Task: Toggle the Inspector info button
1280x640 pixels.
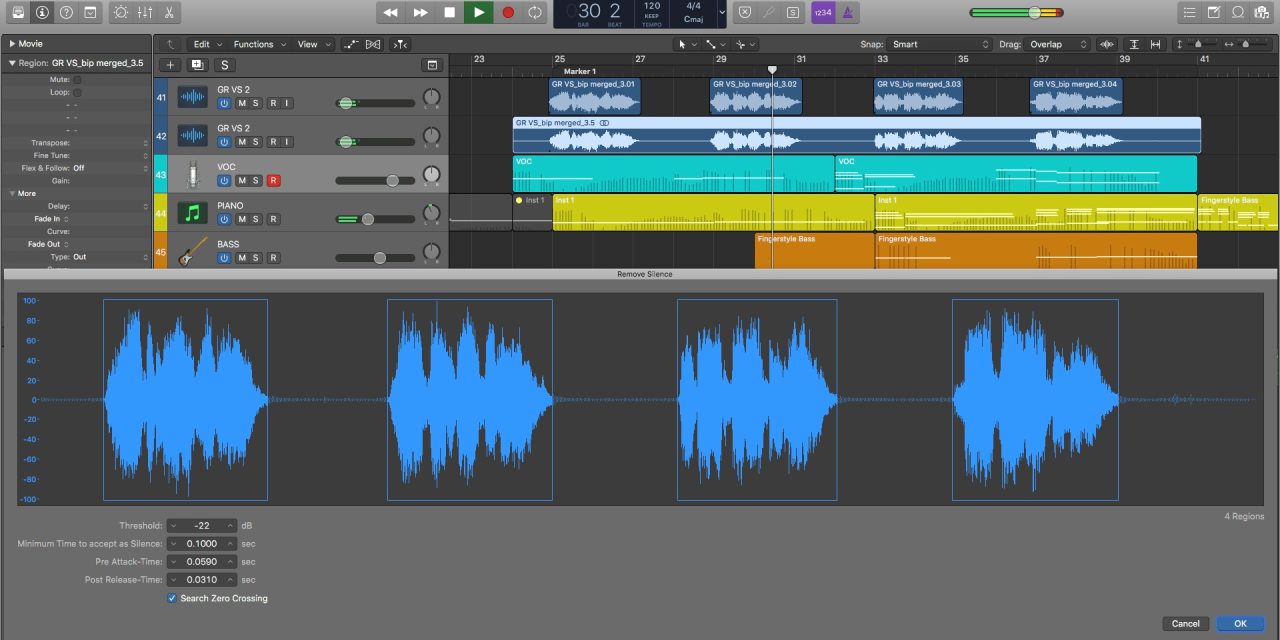Action: 42,12
